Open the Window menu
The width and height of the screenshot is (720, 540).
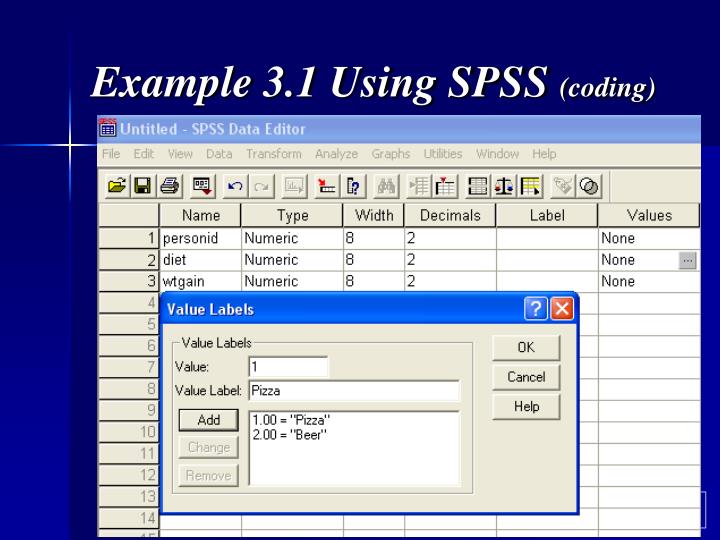(497, 154)
